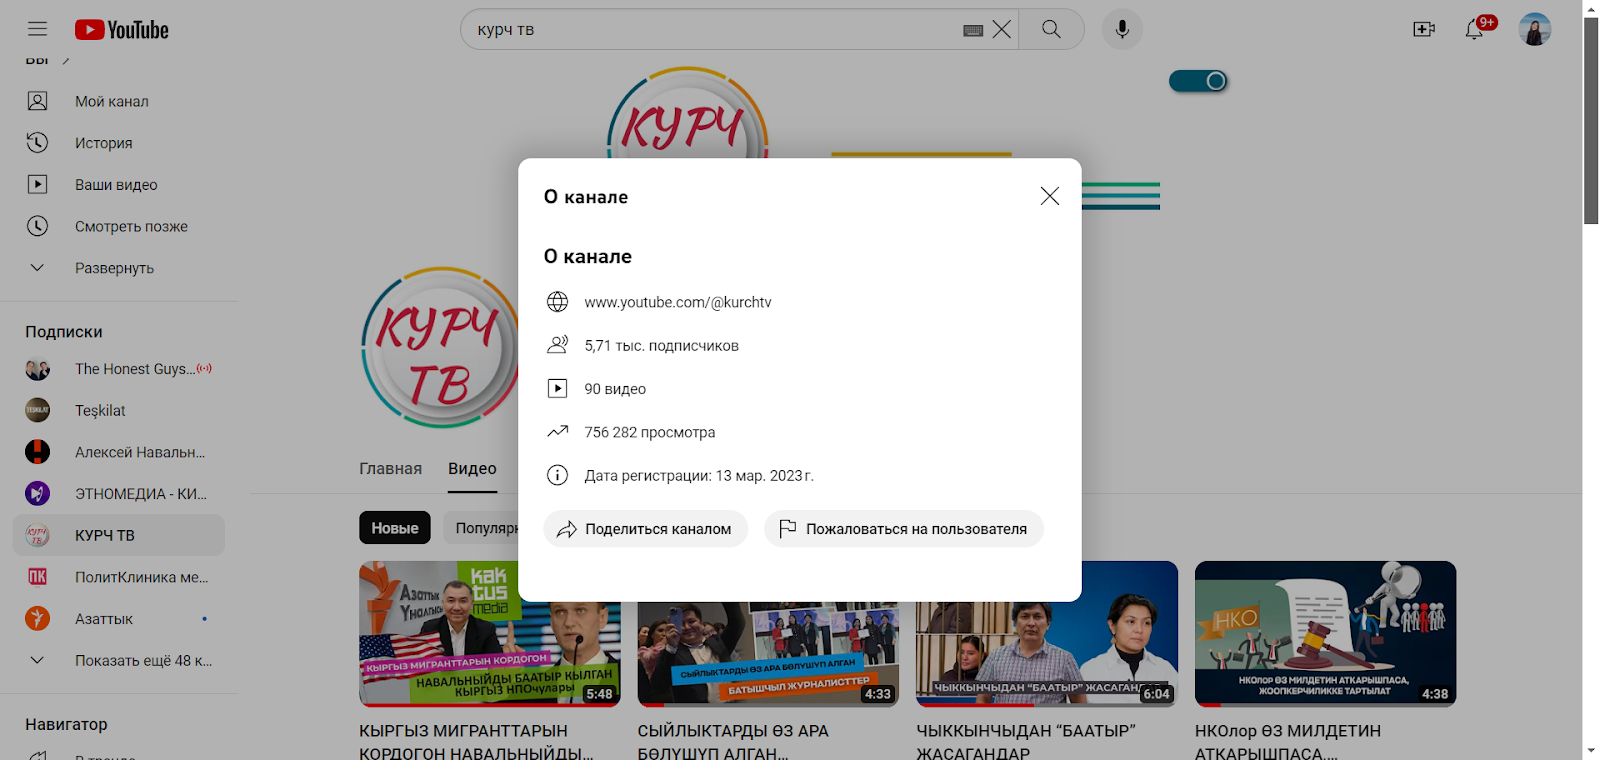Click 'Навигатор' section heading
This screenshot has height=760, width=1600.
tap(66, 724)
